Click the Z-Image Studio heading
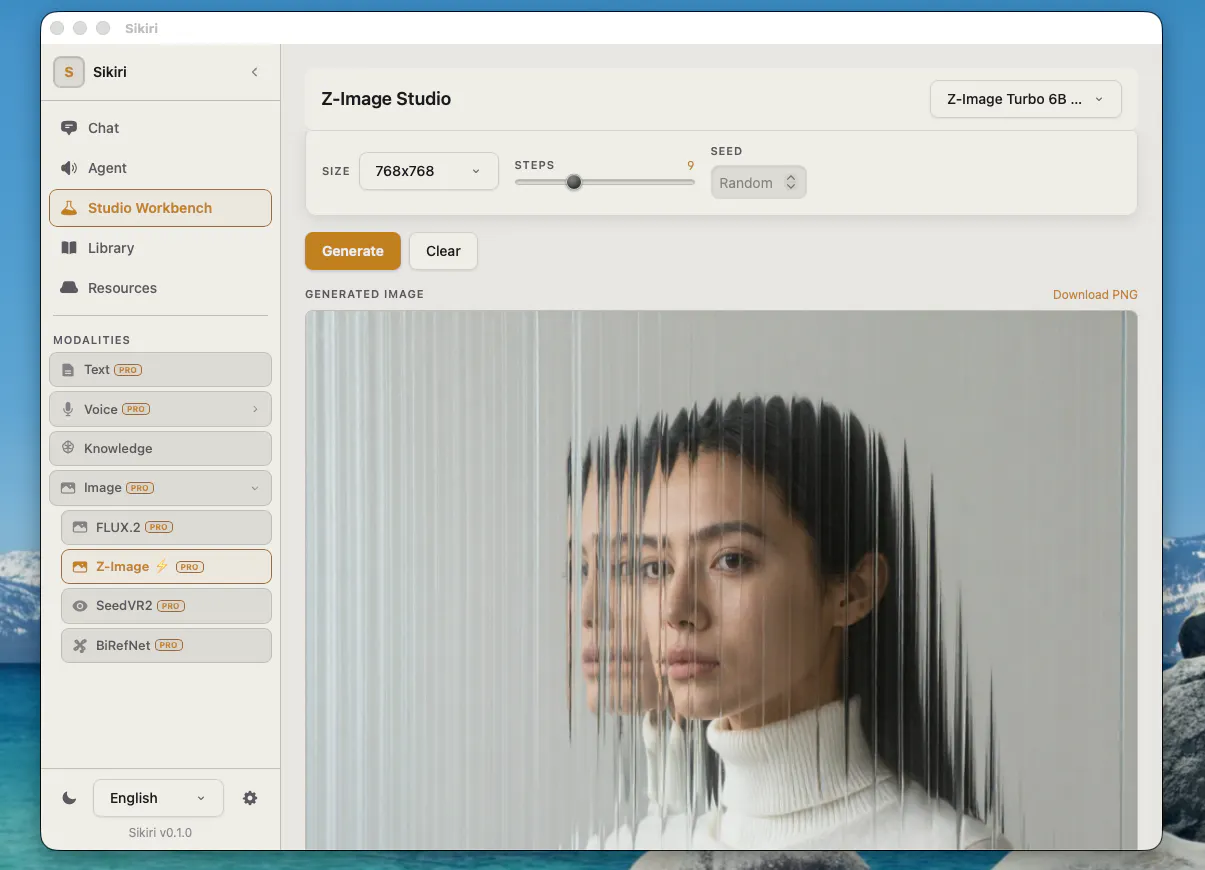Viewport: 1205px width, 870px height. (x=386, y=99)
